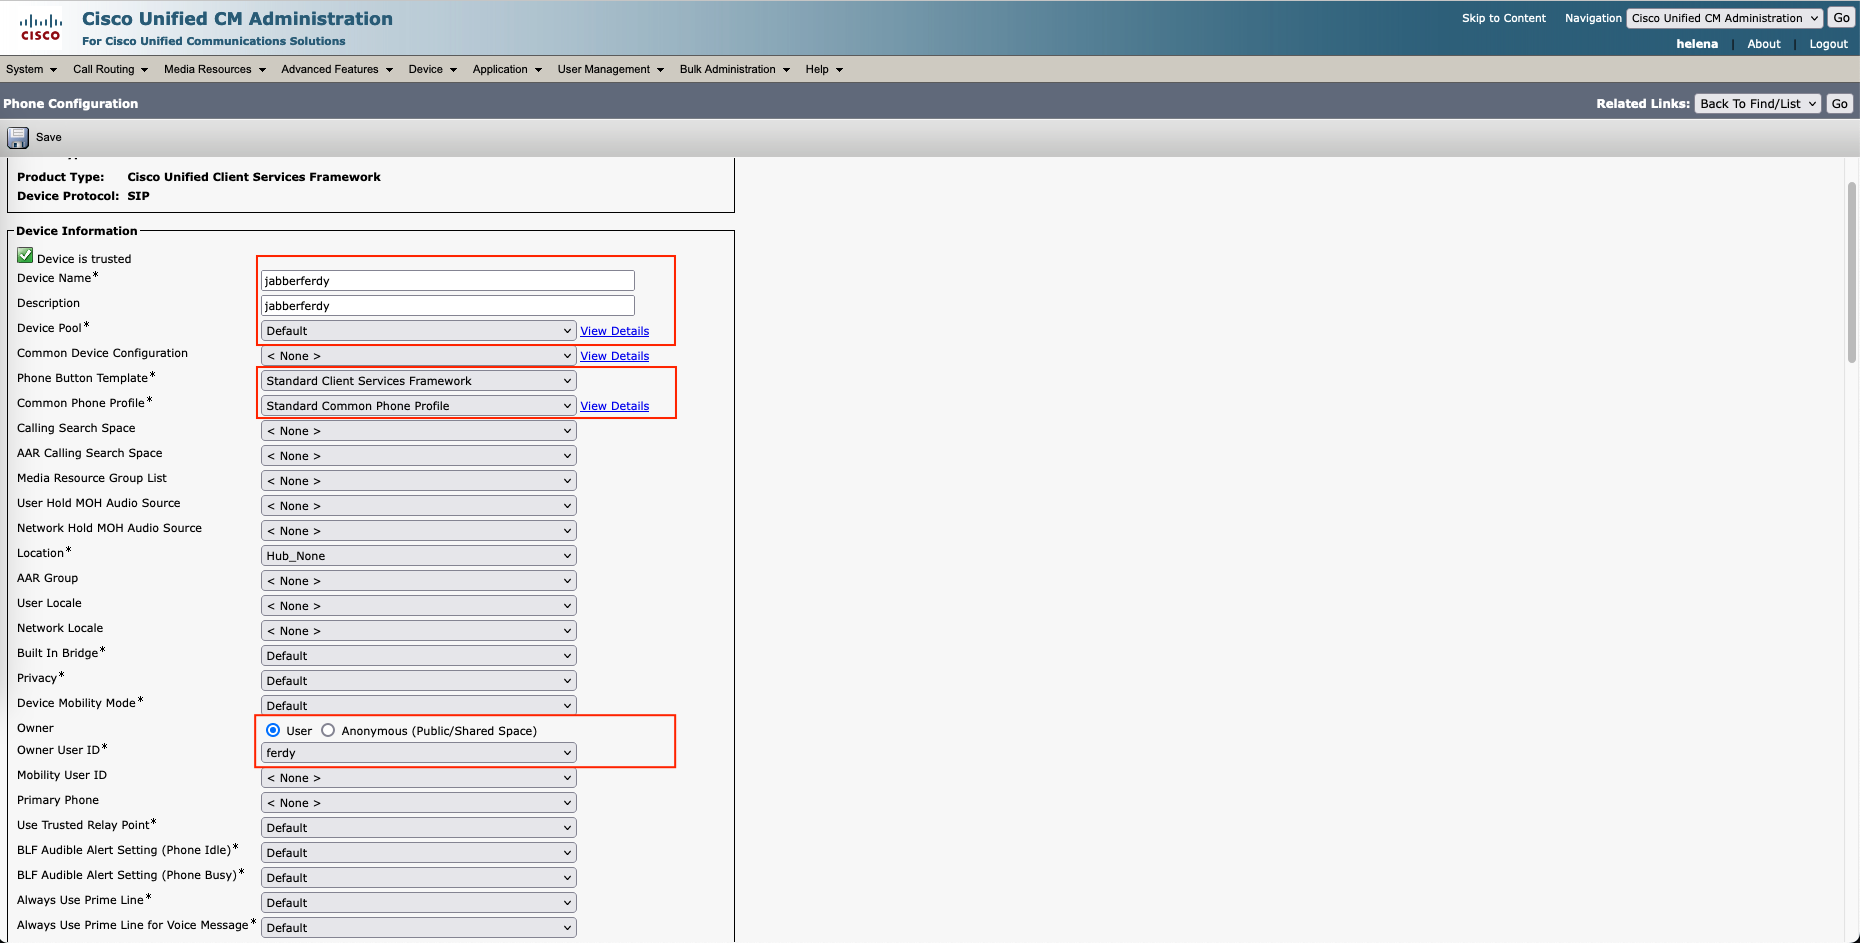The height and width of the screenshot is (943, 1860).
Task: Open the Location dropdown showing Hub_None
Action: (418, 556)
